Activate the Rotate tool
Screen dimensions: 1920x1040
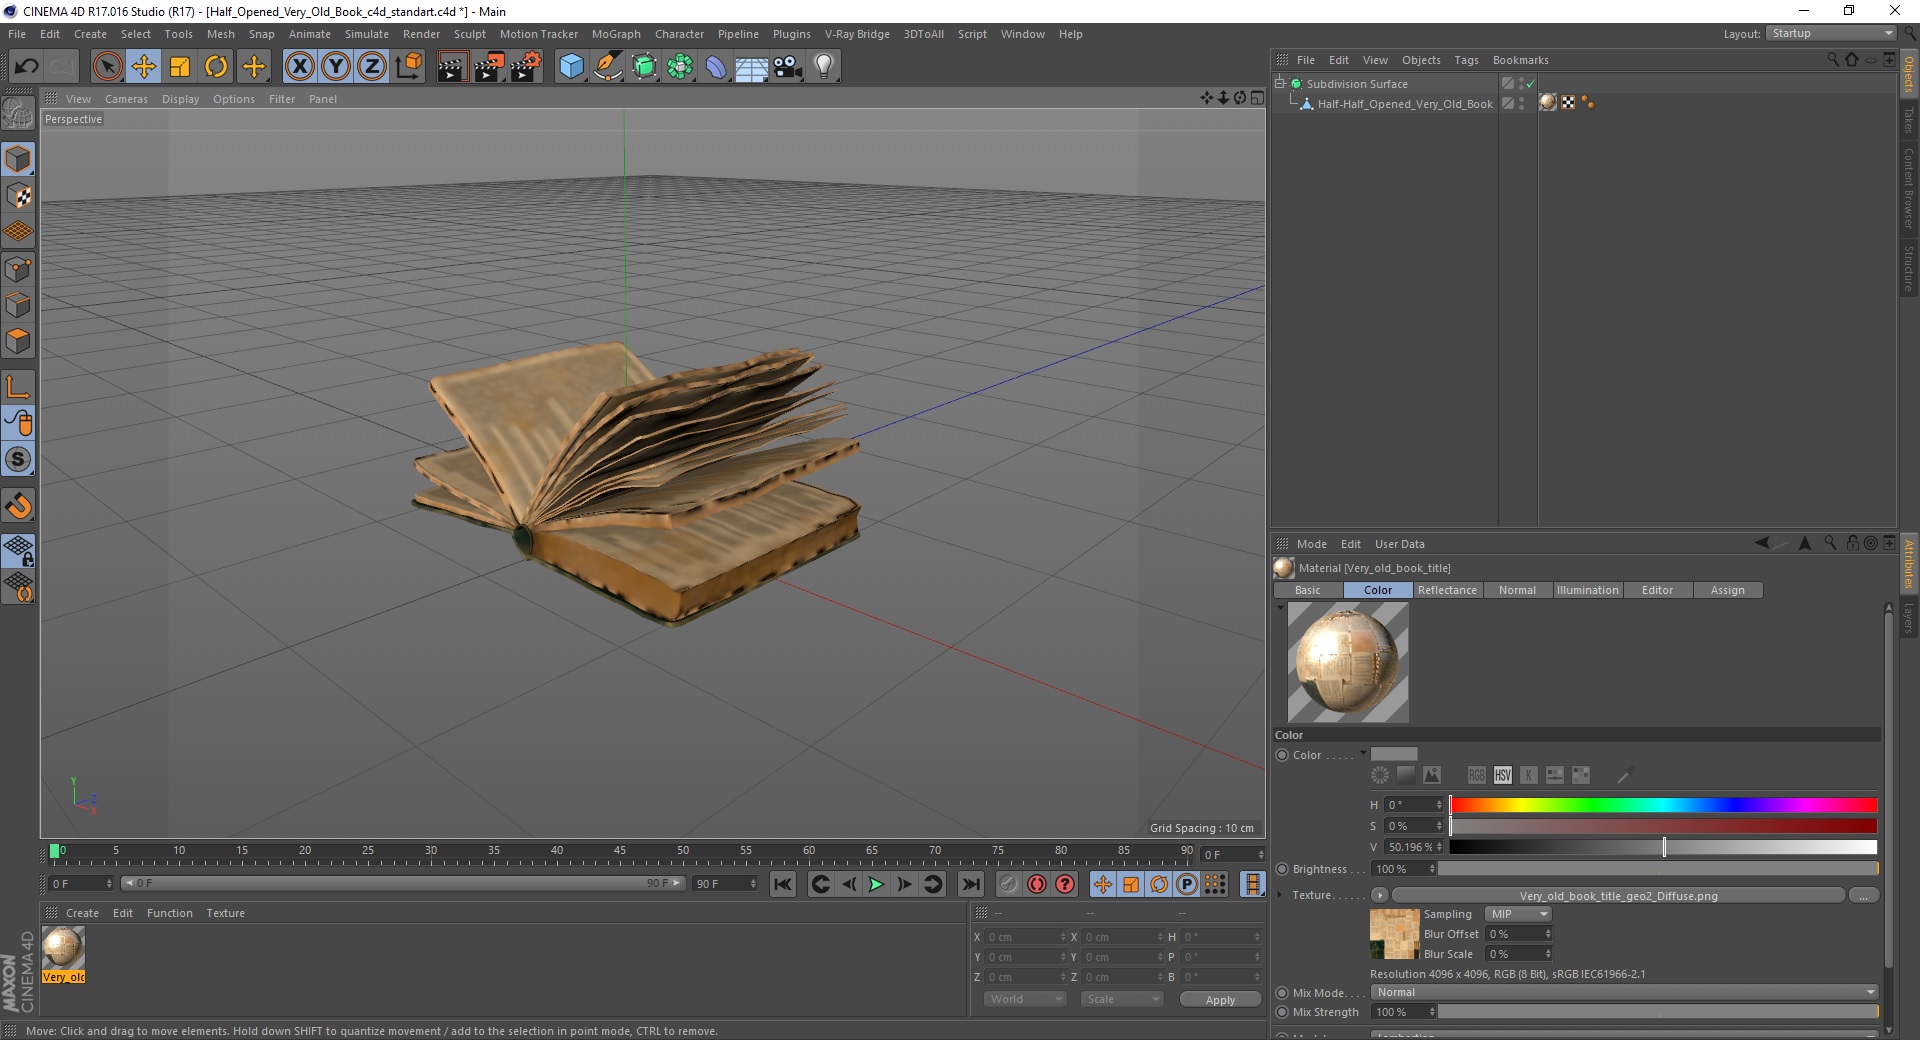[216, 67]
